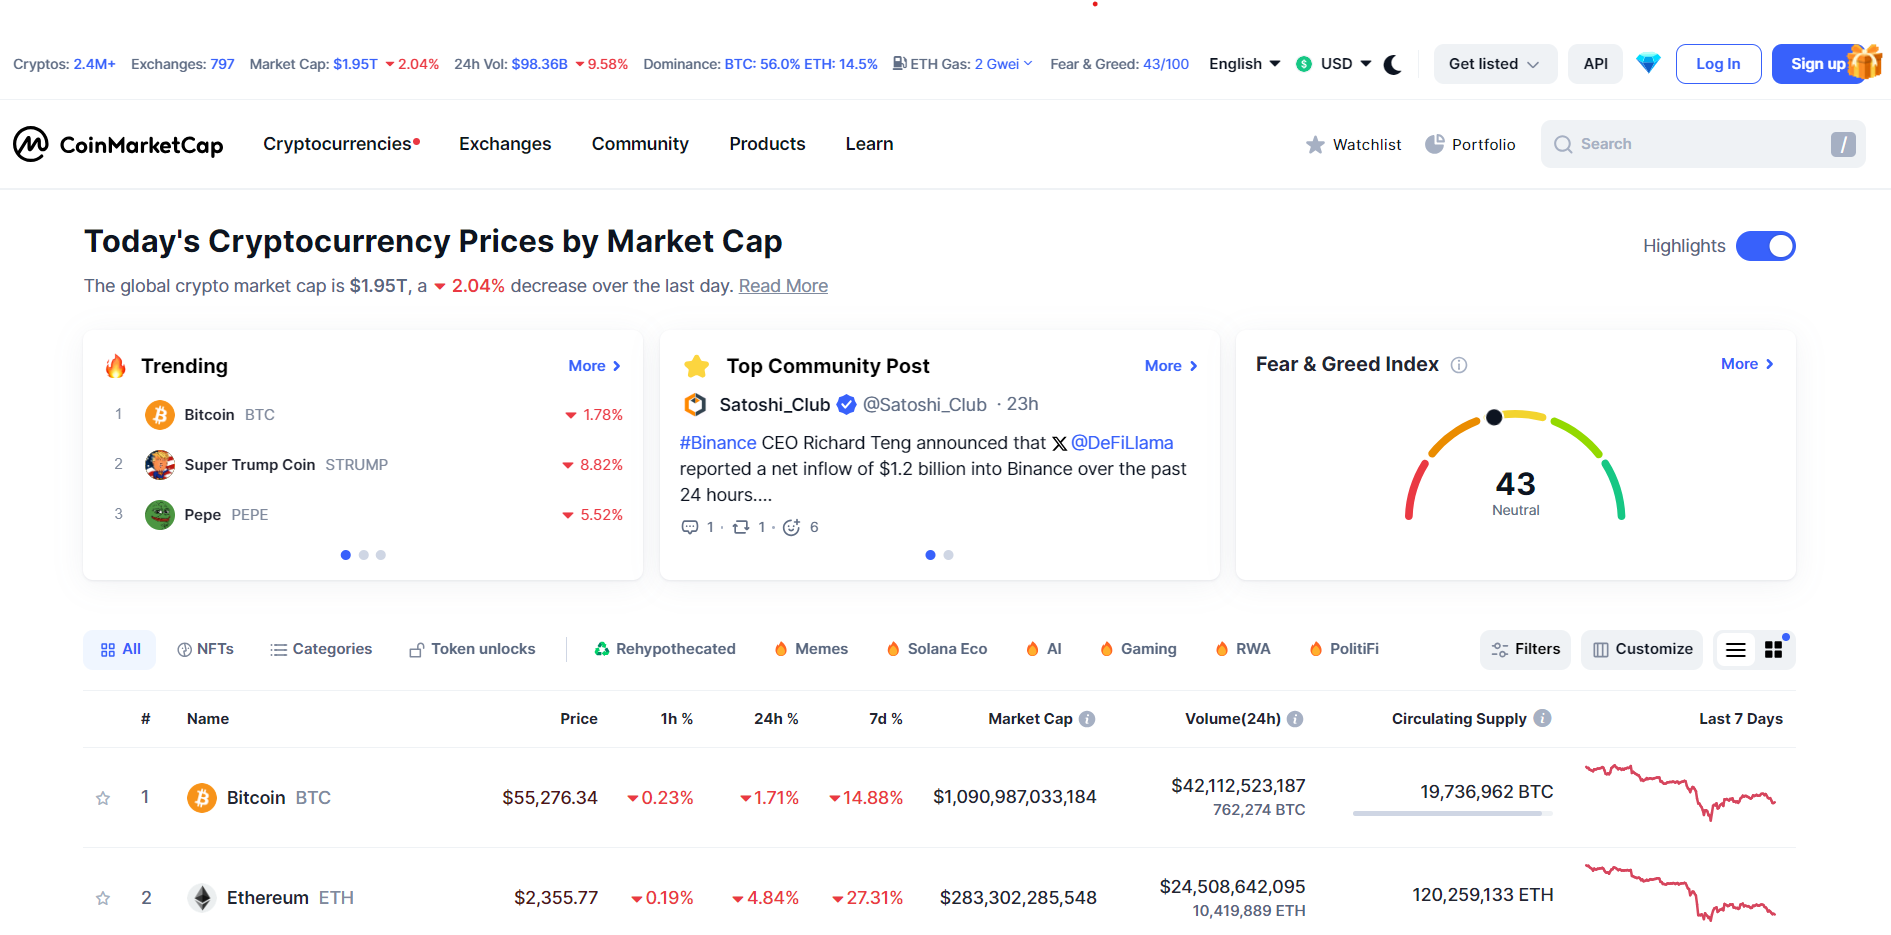
Task: Click inside the Search input field
Action: coord(1703,144)
